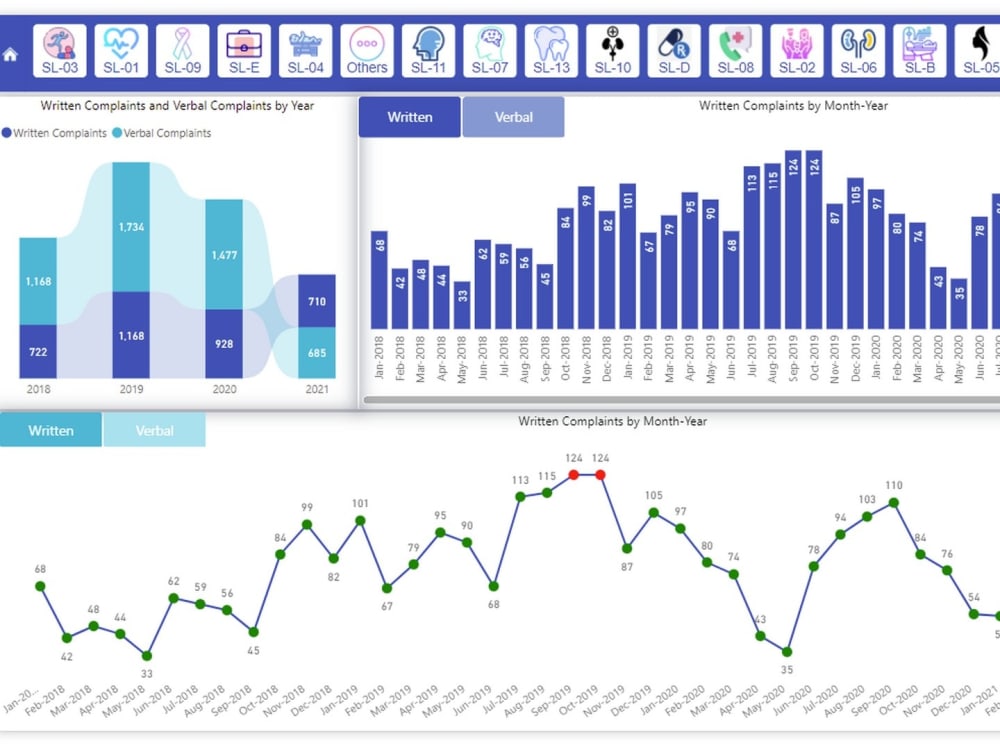This screenshot has height=750, width=1000.
Task: Enable Verbal view on the bottom line chart
Action: coord(155,430)
